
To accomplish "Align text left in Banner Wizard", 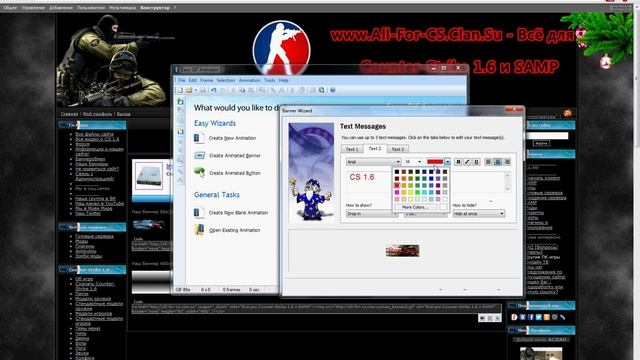I will (488, 162).
